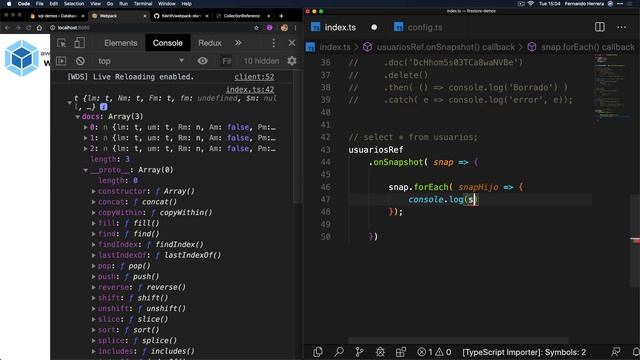Open the 'top' JavaScript context dropdown
This screenshot has width=640, height=360.
141,61
